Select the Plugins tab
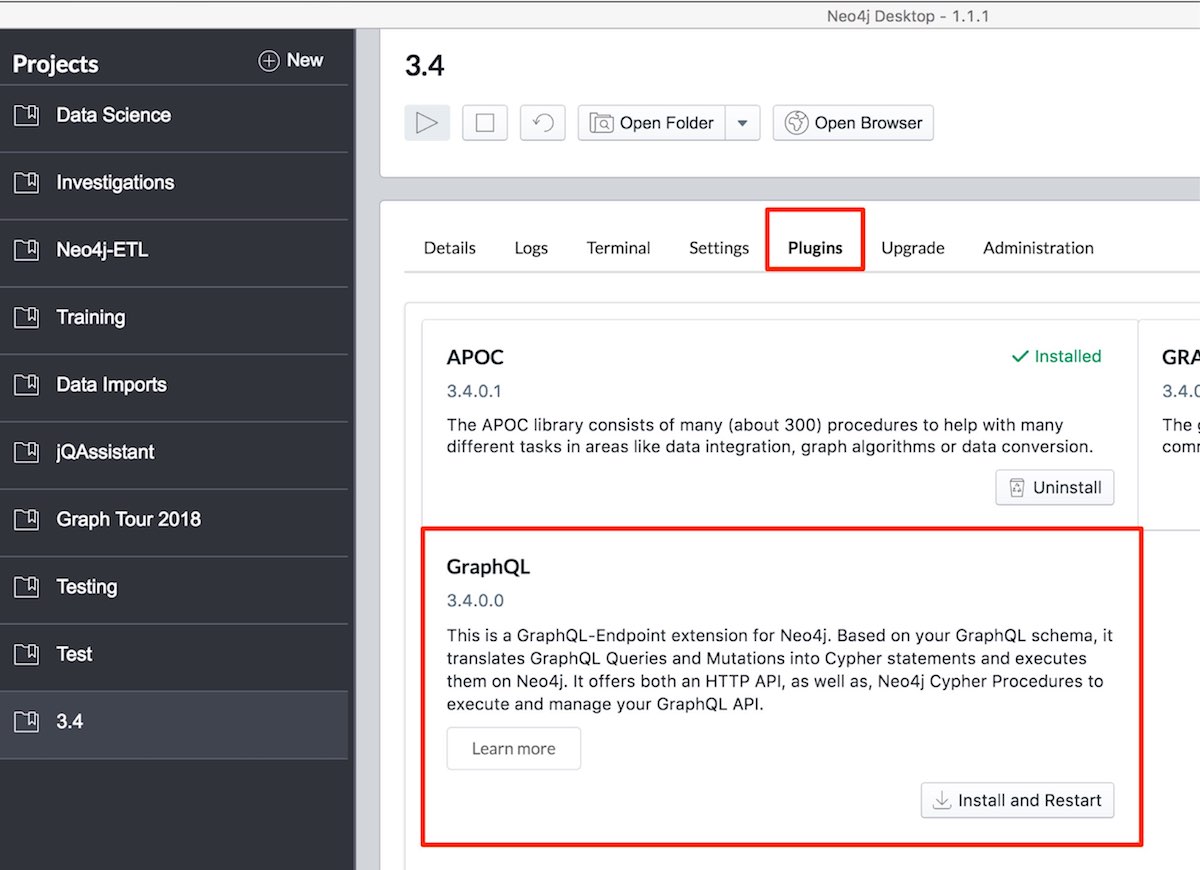The width and height of the screenshot is (1200, 870). [x=815, y=248]
